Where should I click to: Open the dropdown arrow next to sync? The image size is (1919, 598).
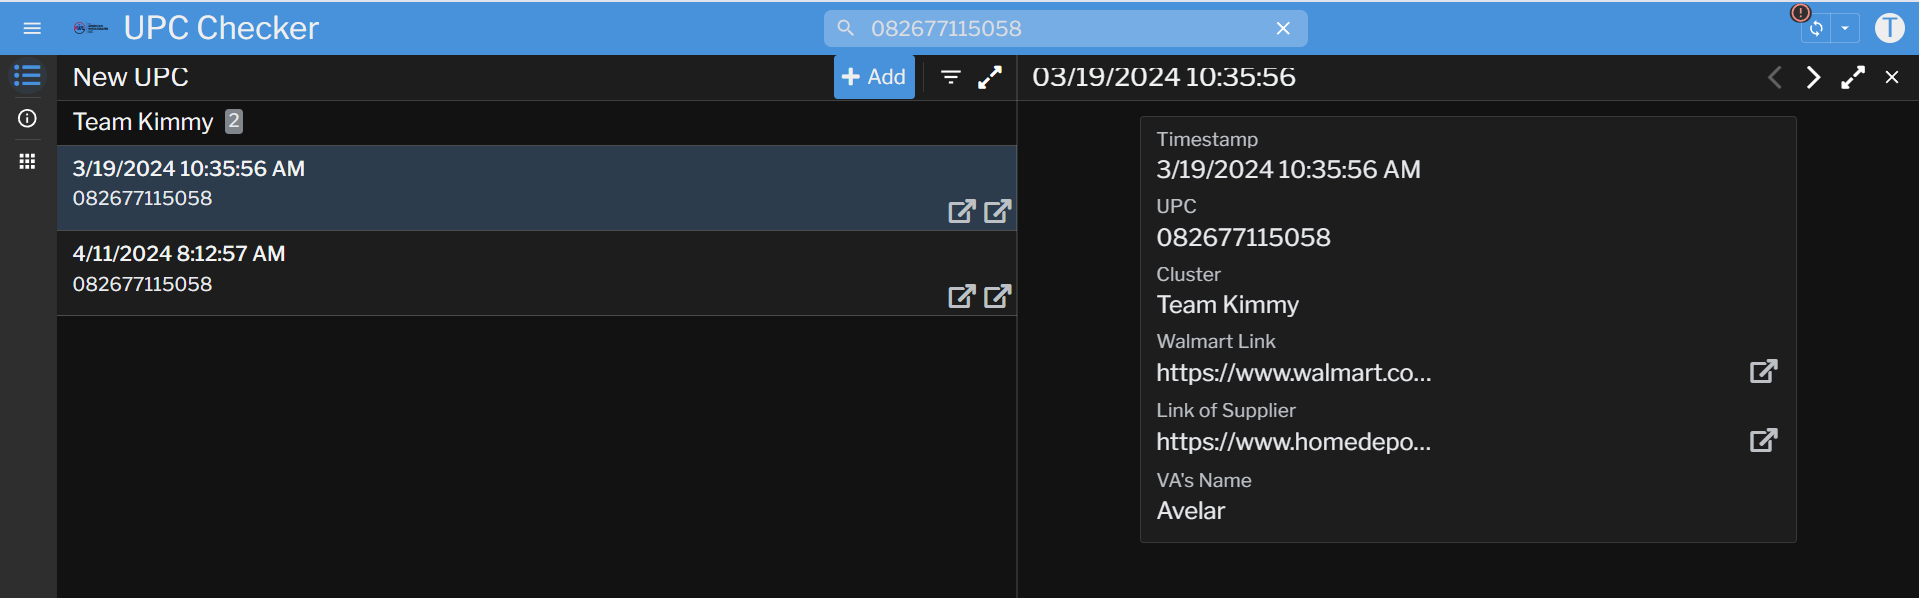coord(1845,29)
